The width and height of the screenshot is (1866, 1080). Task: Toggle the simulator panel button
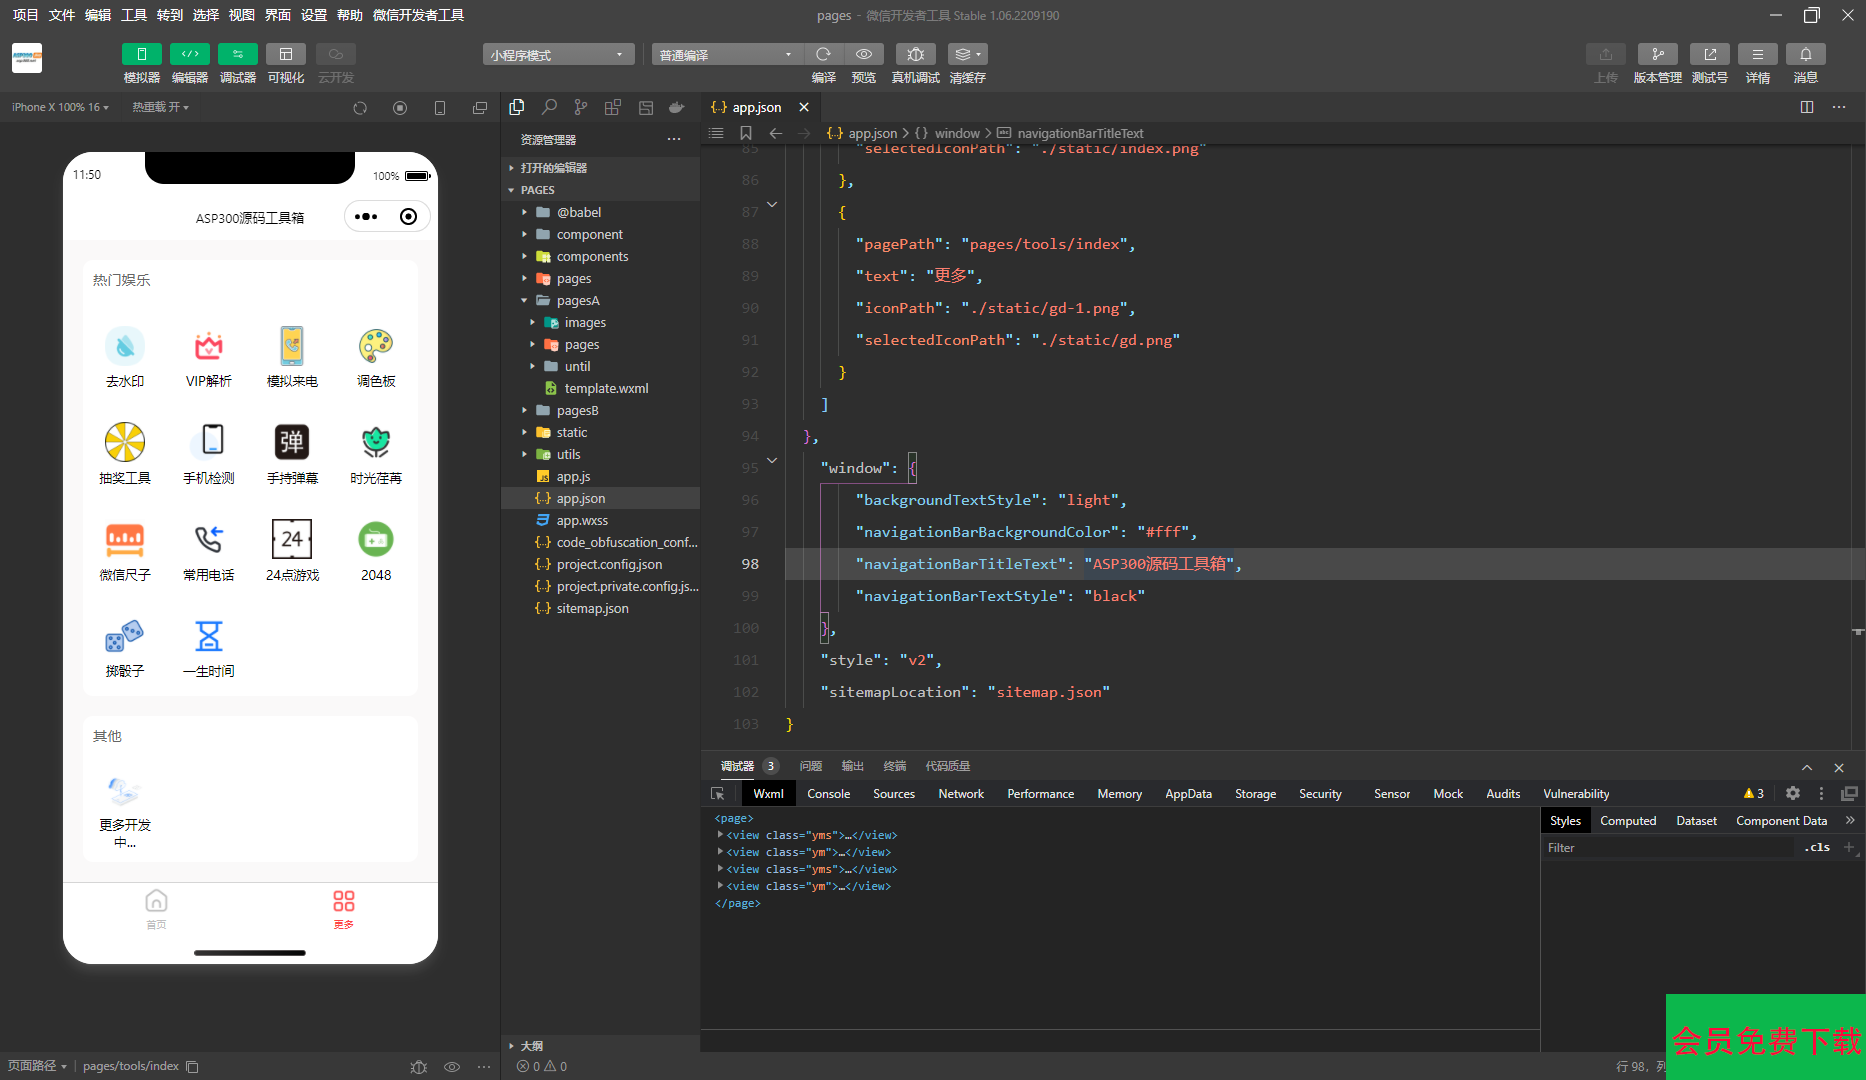[141, 54]
